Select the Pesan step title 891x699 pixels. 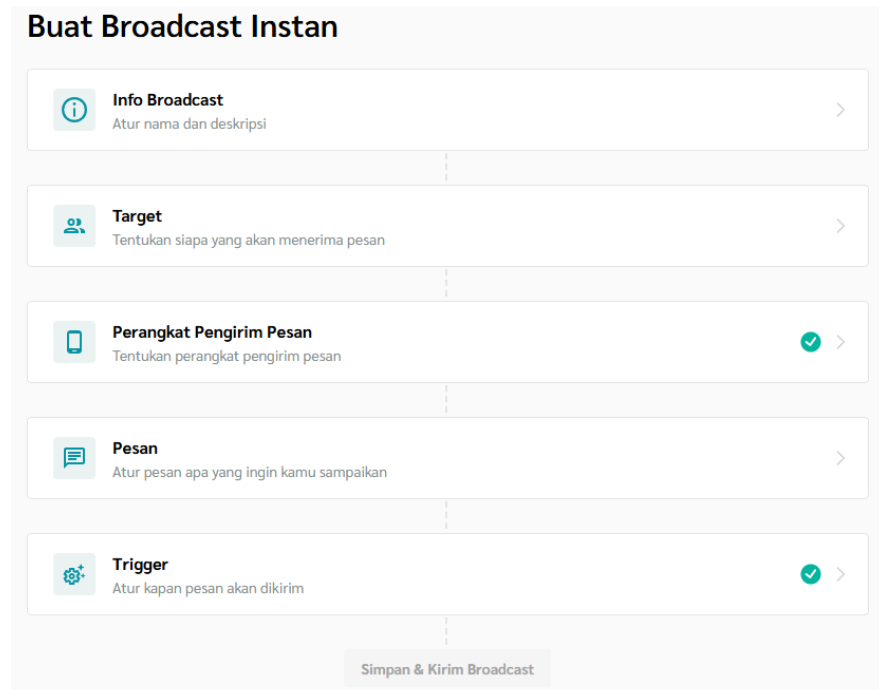click(135, 448)
